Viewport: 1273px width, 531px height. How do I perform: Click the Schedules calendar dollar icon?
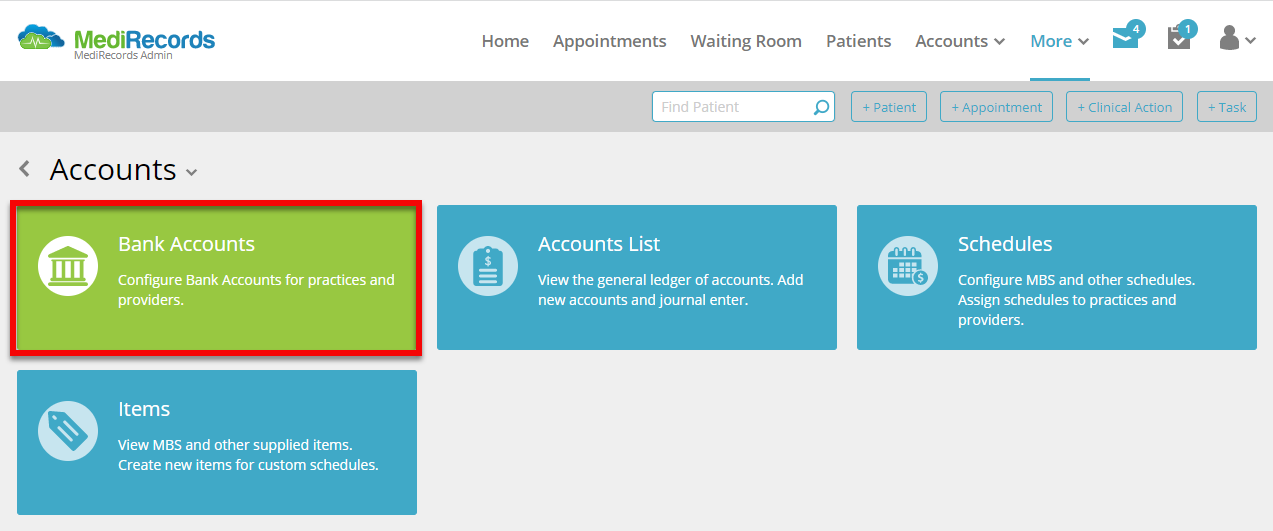[x=908, y=265]
